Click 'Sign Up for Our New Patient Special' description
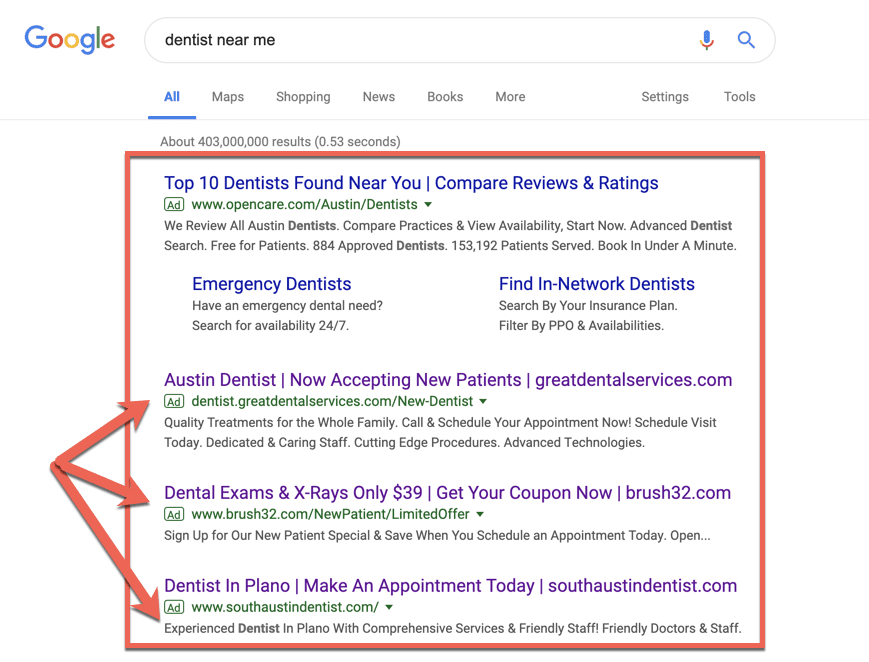Screen dimensions: 869x662 pos(437,536)
